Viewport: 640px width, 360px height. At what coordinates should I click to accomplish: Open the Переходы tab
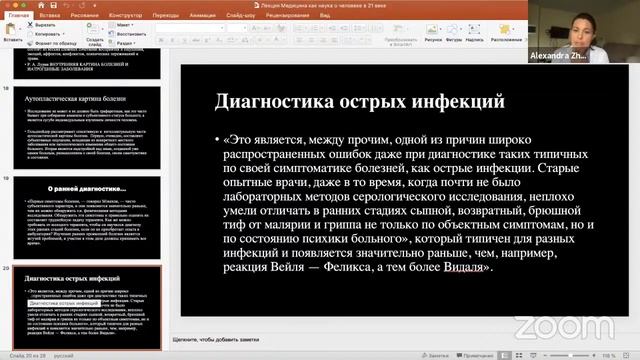click(x=165, y=15)
